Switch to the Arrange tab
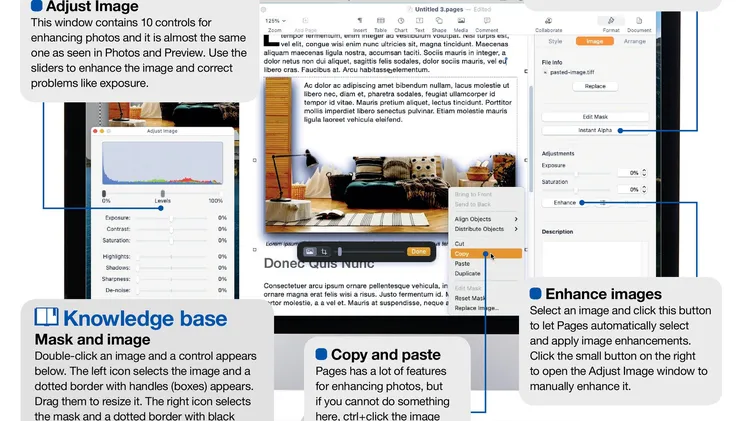The width and height of the screenshot is (750, 421). click(635, 42)
